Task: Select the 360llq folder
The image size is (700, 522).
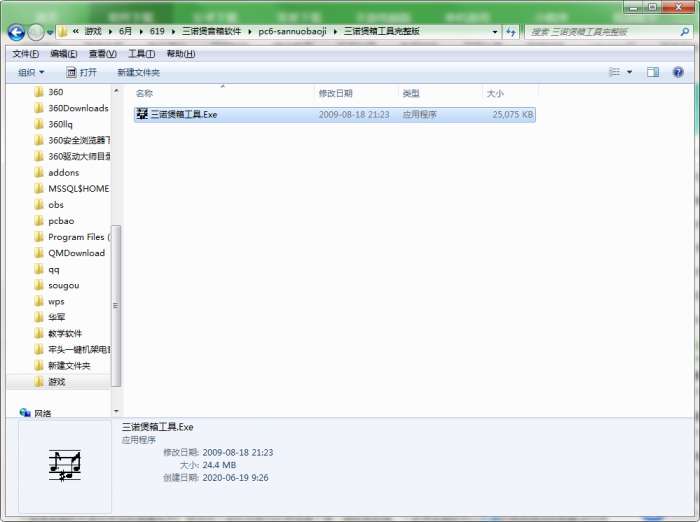Action: point(54,124)
